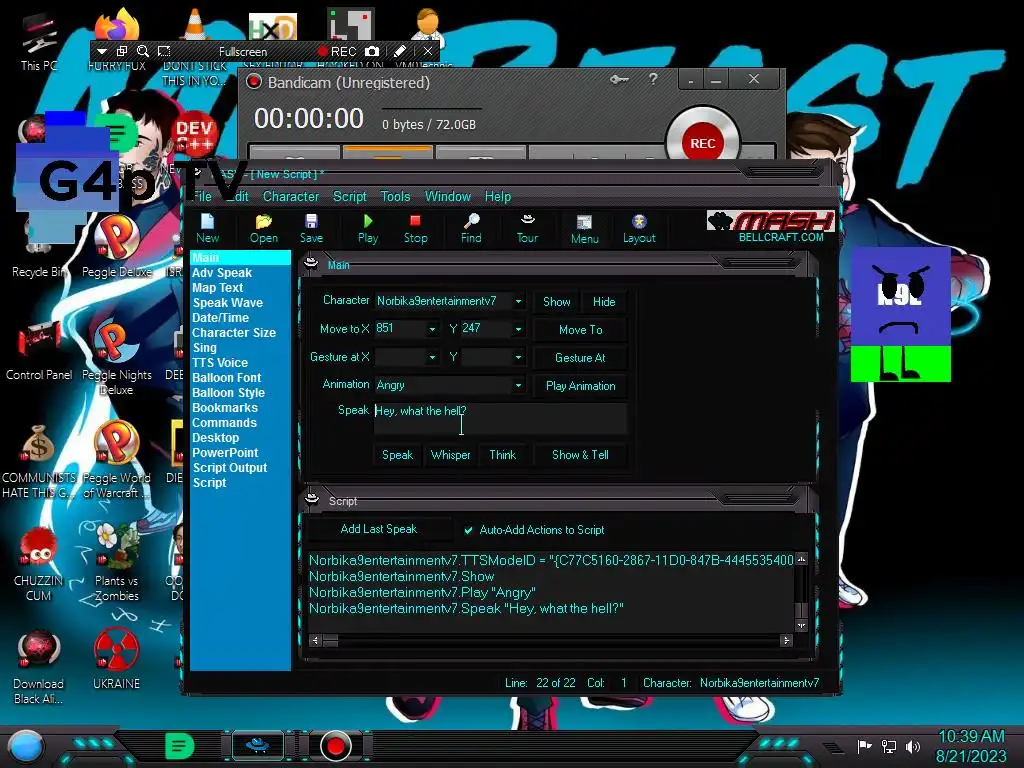
Task: Click the Play Animation button
Action: [581, 386]
